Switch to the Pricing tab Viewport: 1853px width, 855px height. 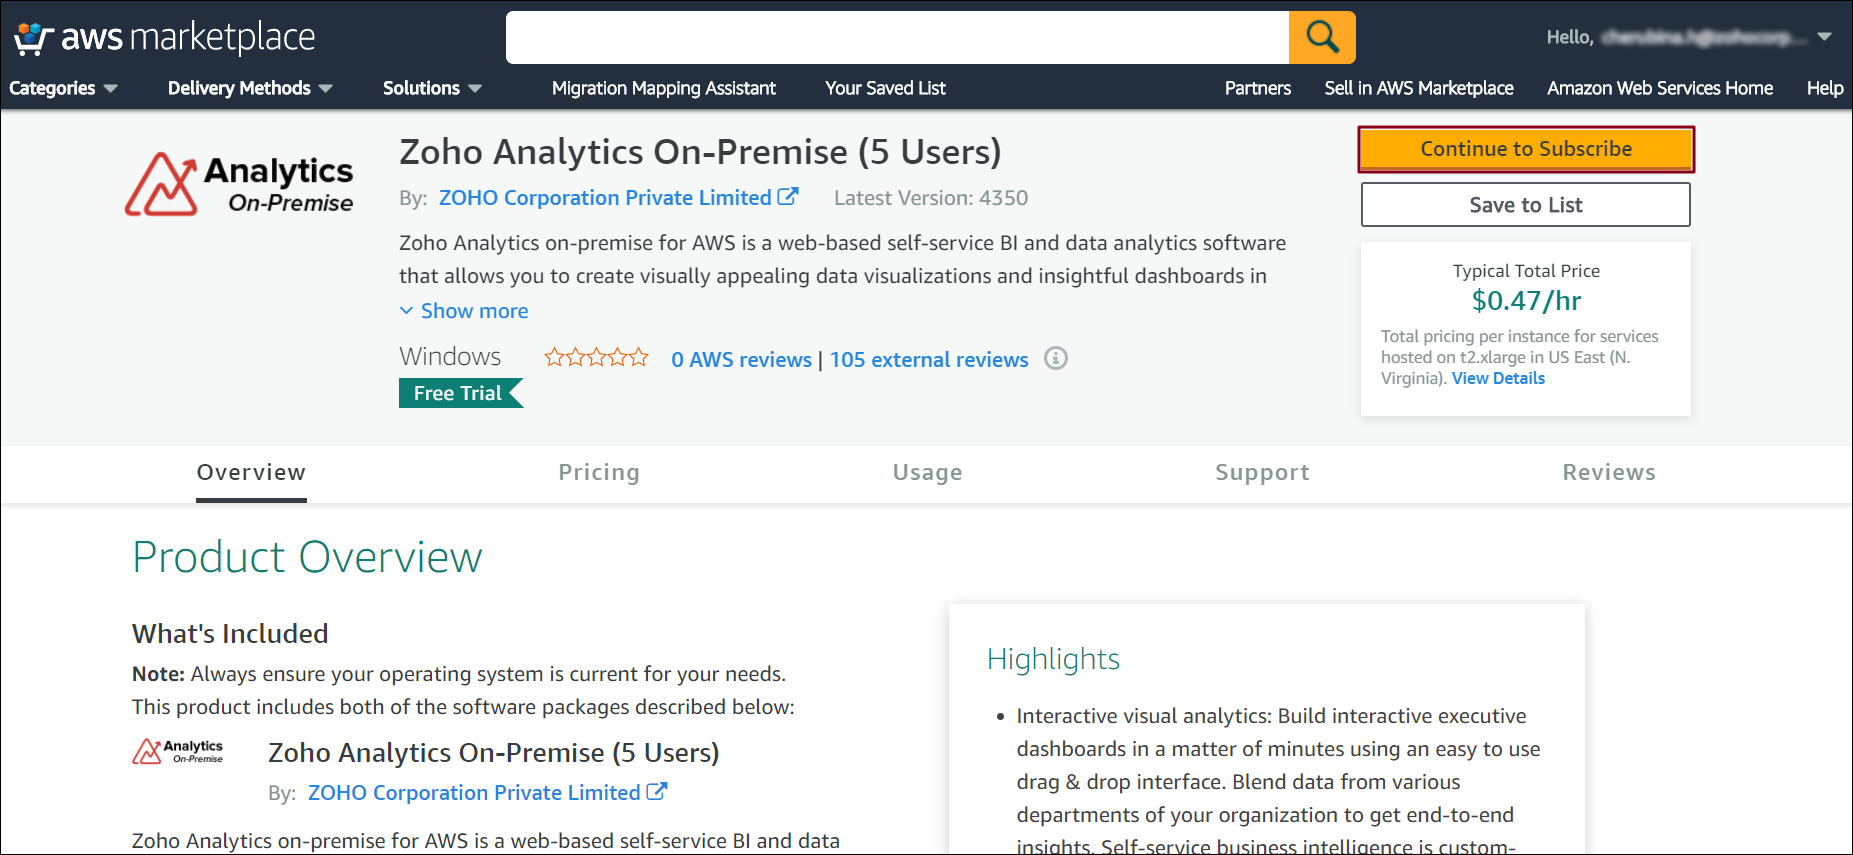tap(598, 473)
